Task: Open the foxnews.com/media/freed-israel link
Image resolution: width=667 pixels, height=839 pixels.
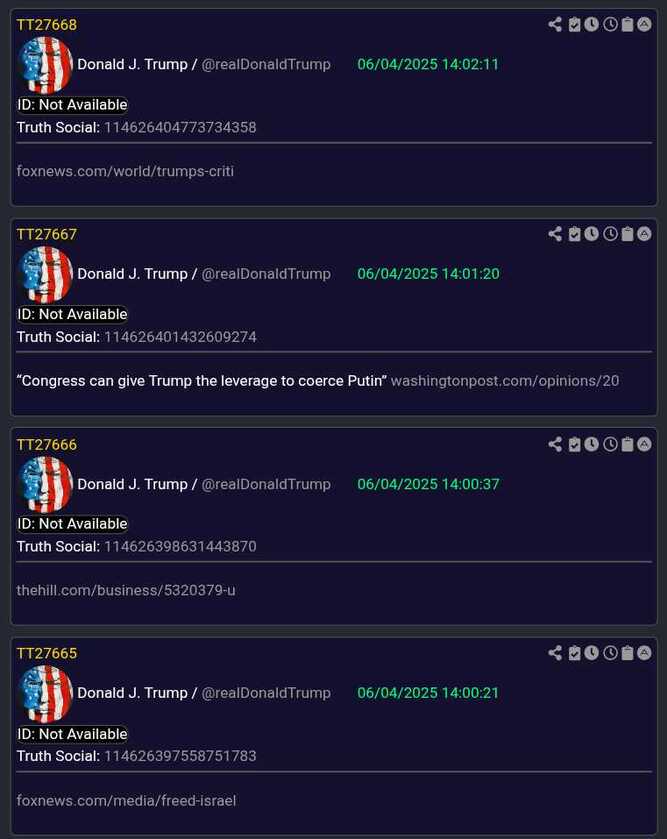Action: (126, 800)
